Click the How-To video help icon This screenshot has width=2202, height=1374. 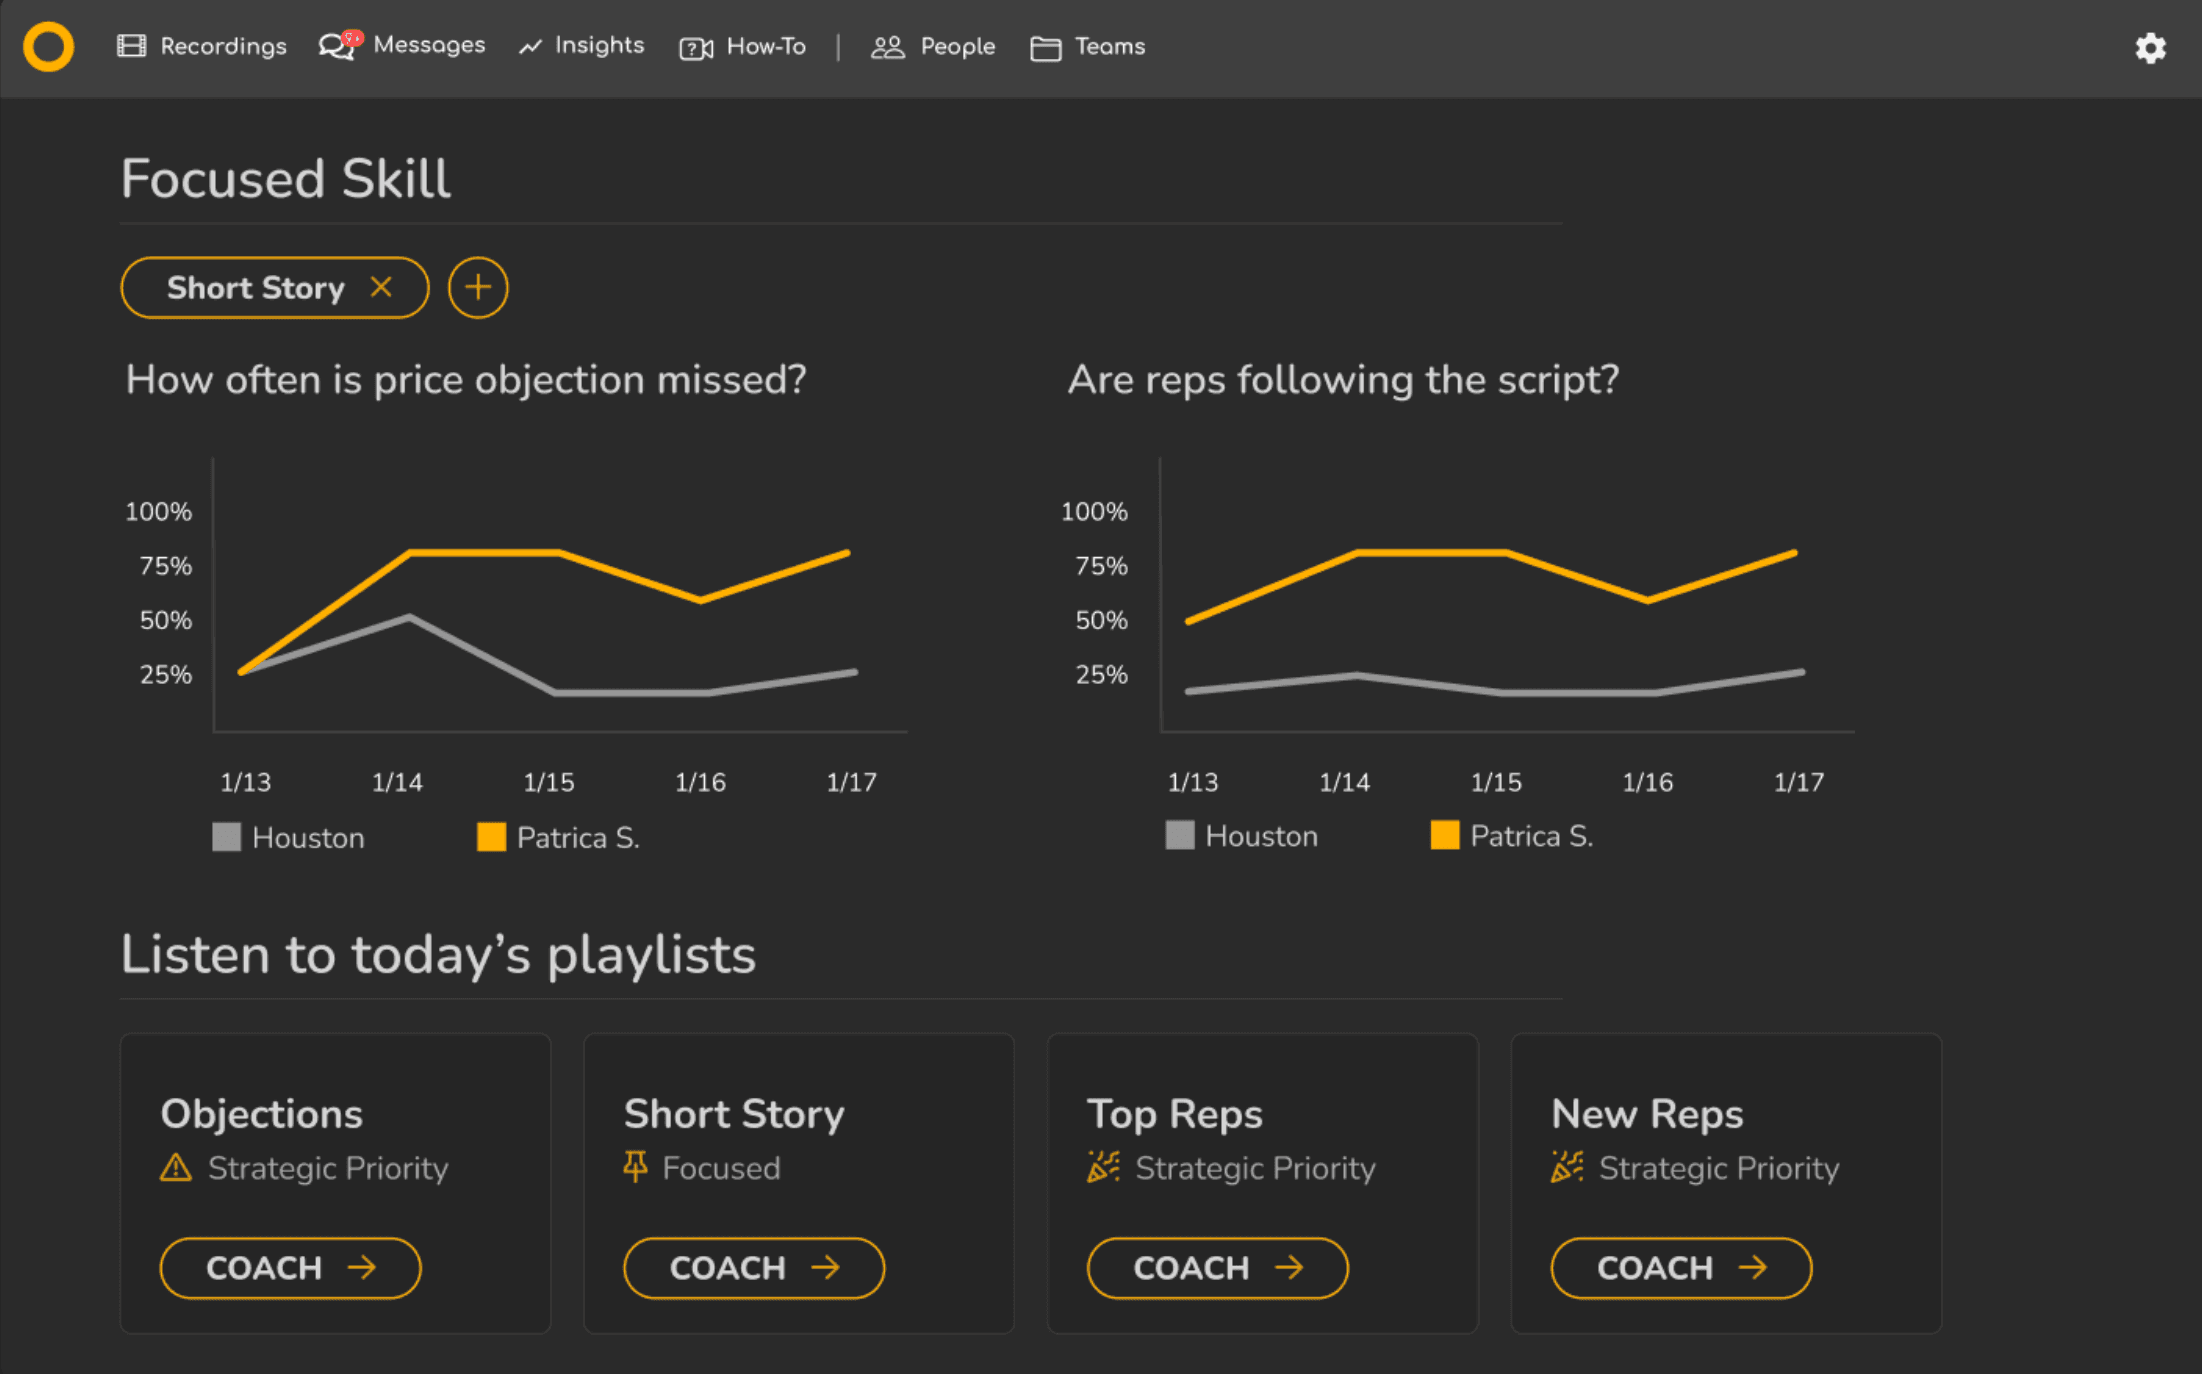pos(696,48)
